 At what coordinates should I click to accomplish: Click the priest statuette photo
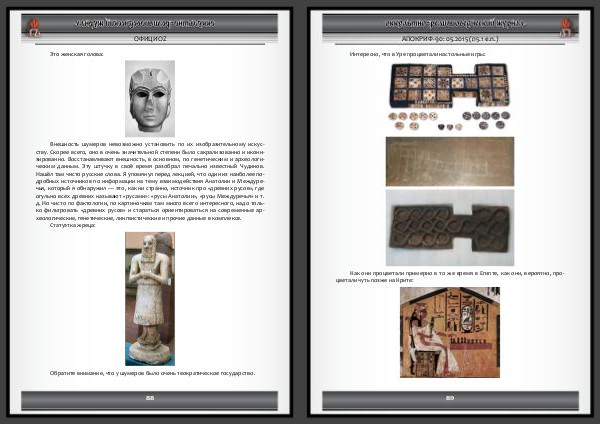point(150,298)
